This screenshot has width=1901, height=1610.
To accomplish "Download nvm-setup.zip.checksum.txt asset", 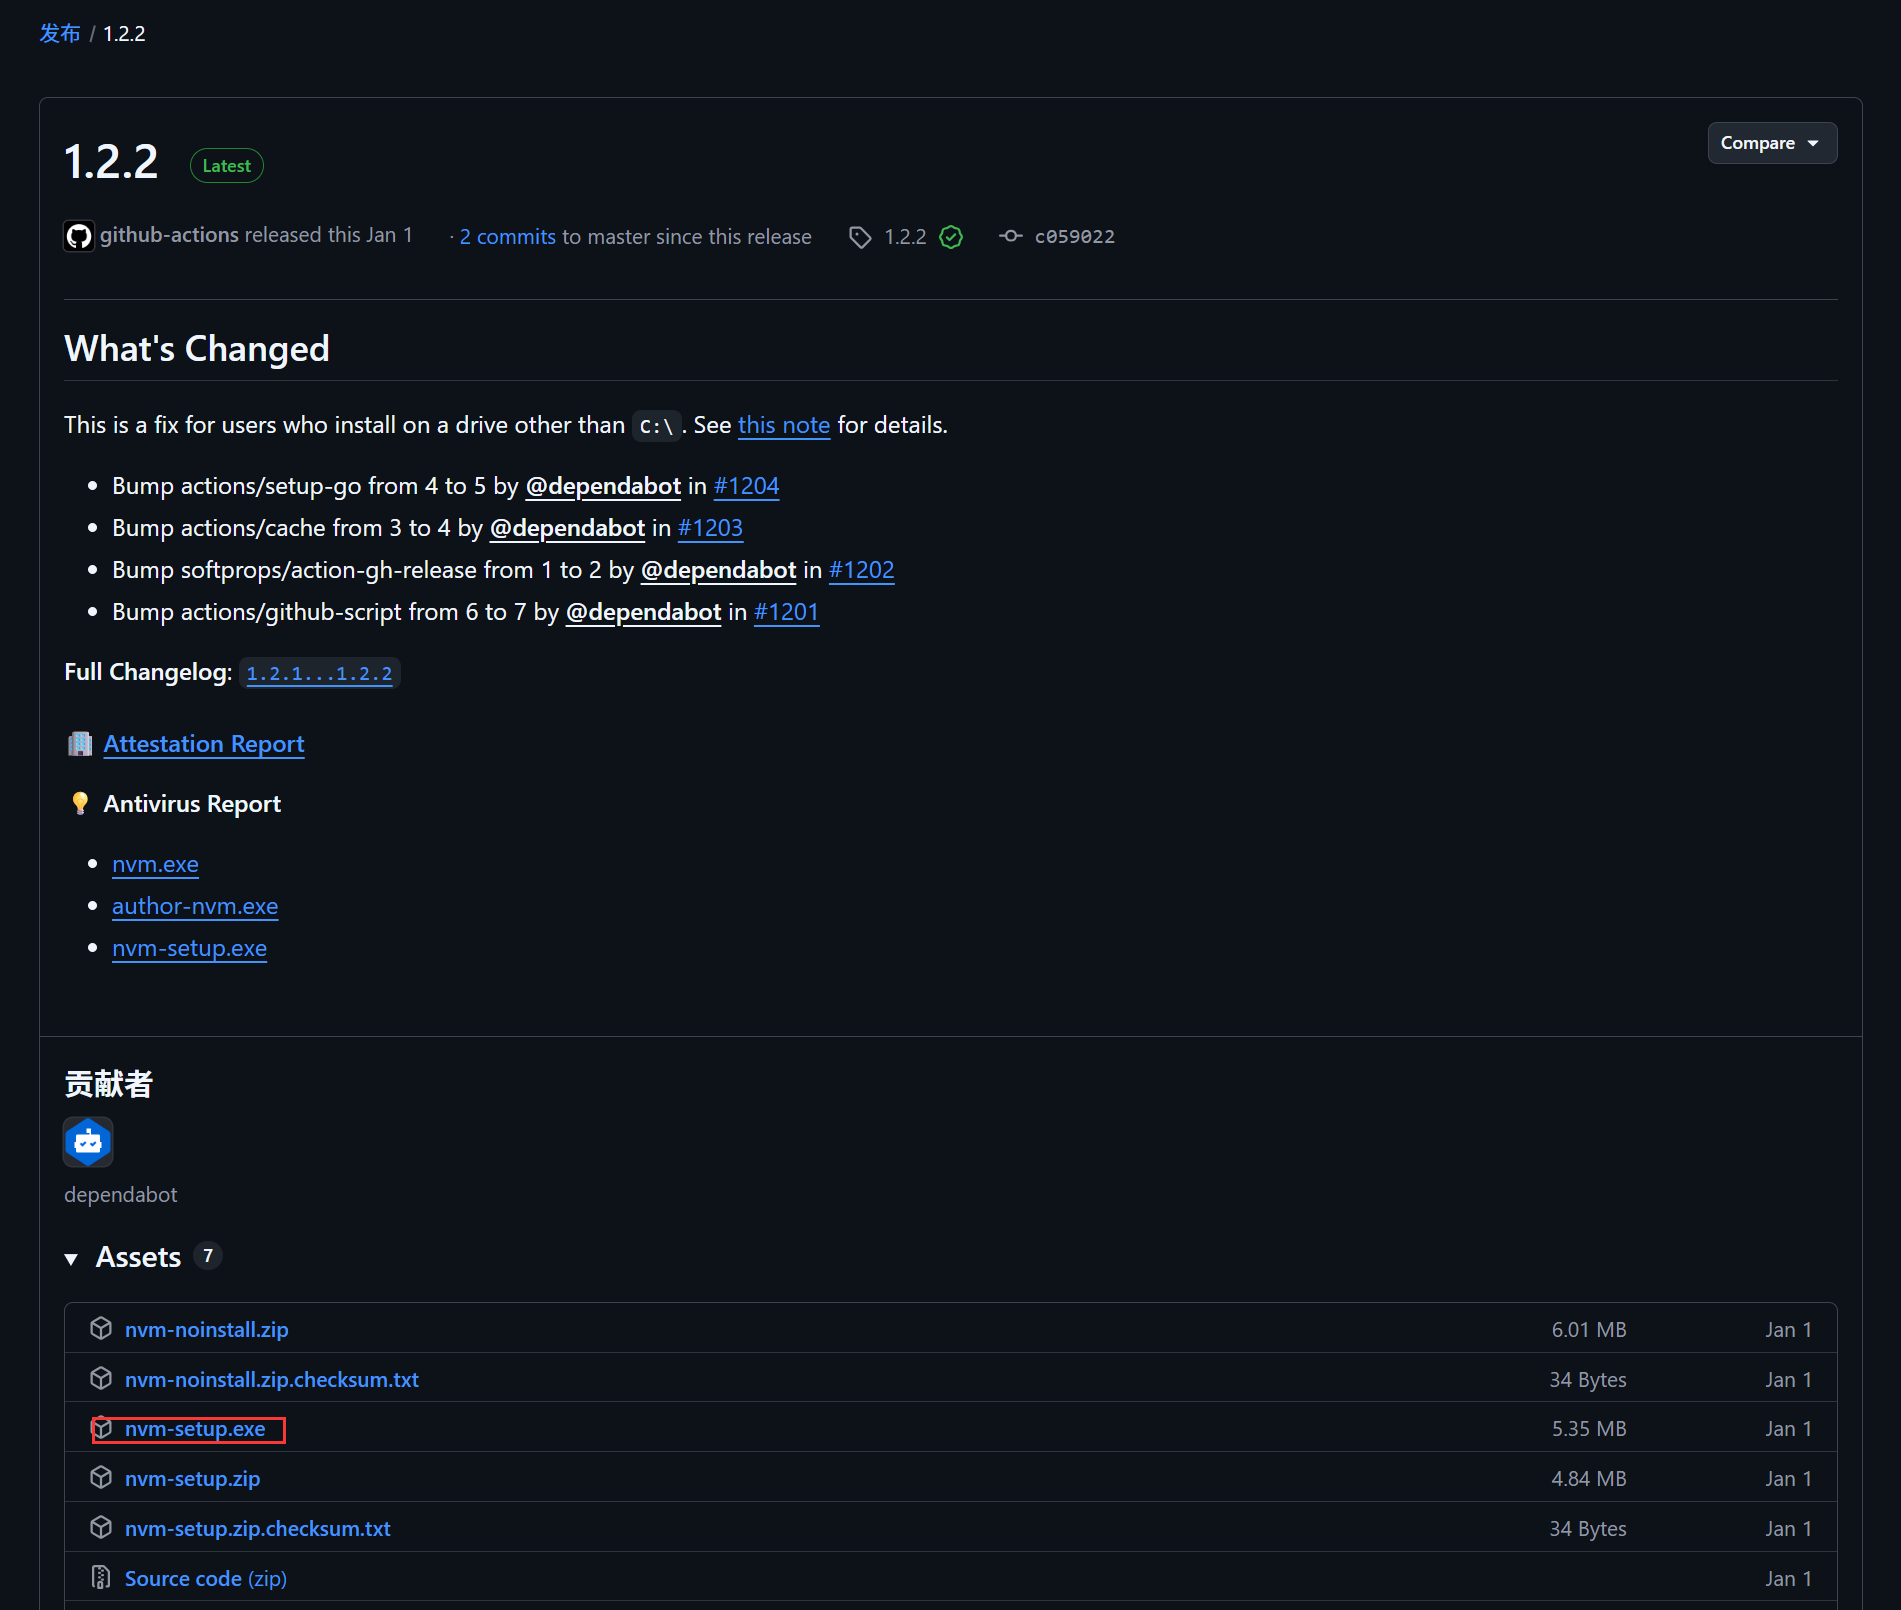I will coord(257,1529).
